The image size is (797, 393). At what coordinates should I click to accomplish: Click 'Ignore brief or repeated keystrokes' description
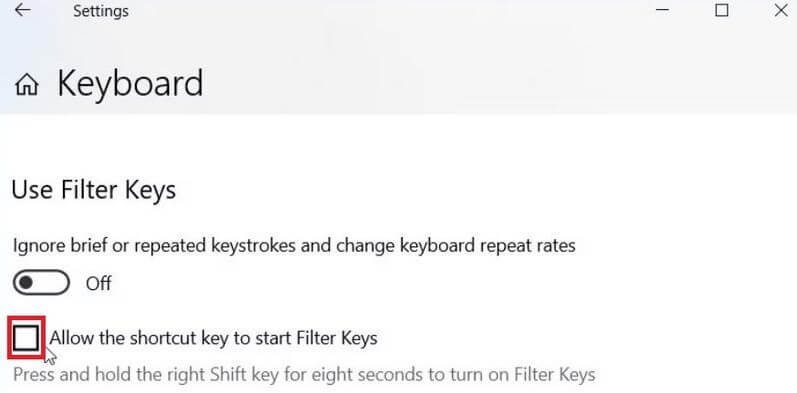tap(294, 246)
